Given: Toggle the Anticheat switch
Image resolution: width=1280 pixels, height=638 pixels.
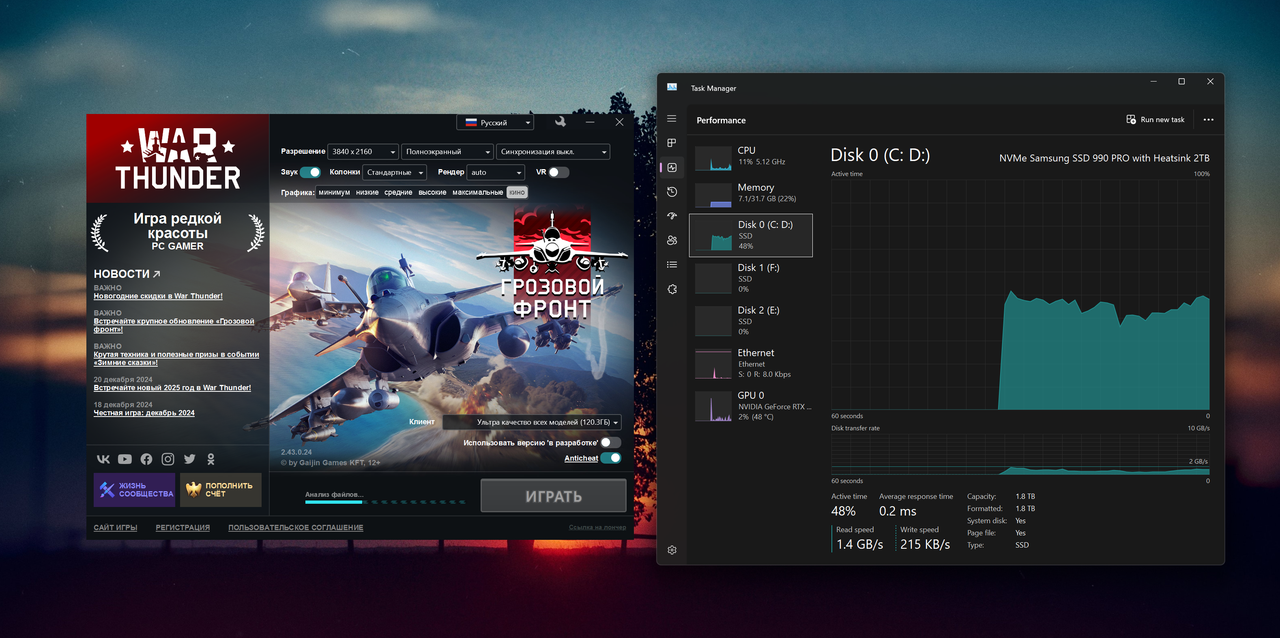Looking at the screenshot, I should pos(610,458).
